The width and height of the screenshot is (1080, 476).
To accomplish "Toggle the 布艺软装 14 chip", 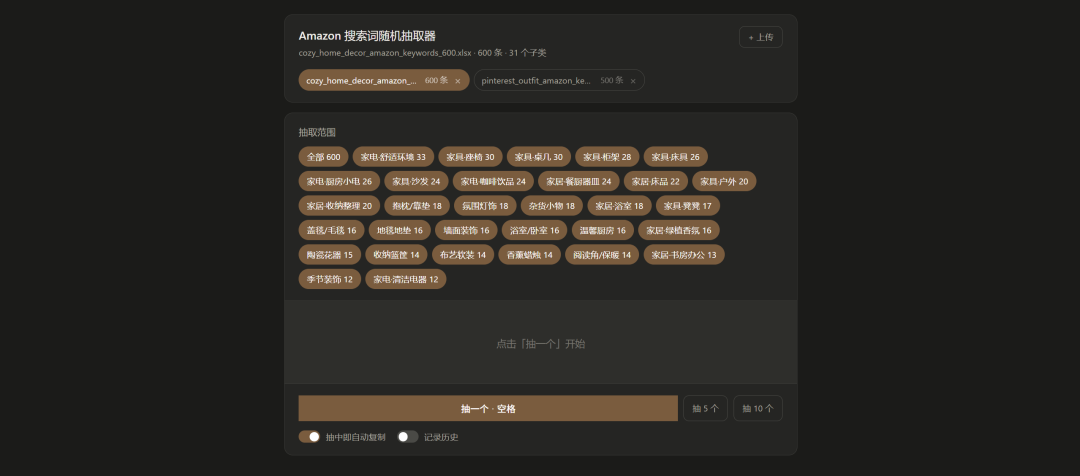I will point(463,255).
